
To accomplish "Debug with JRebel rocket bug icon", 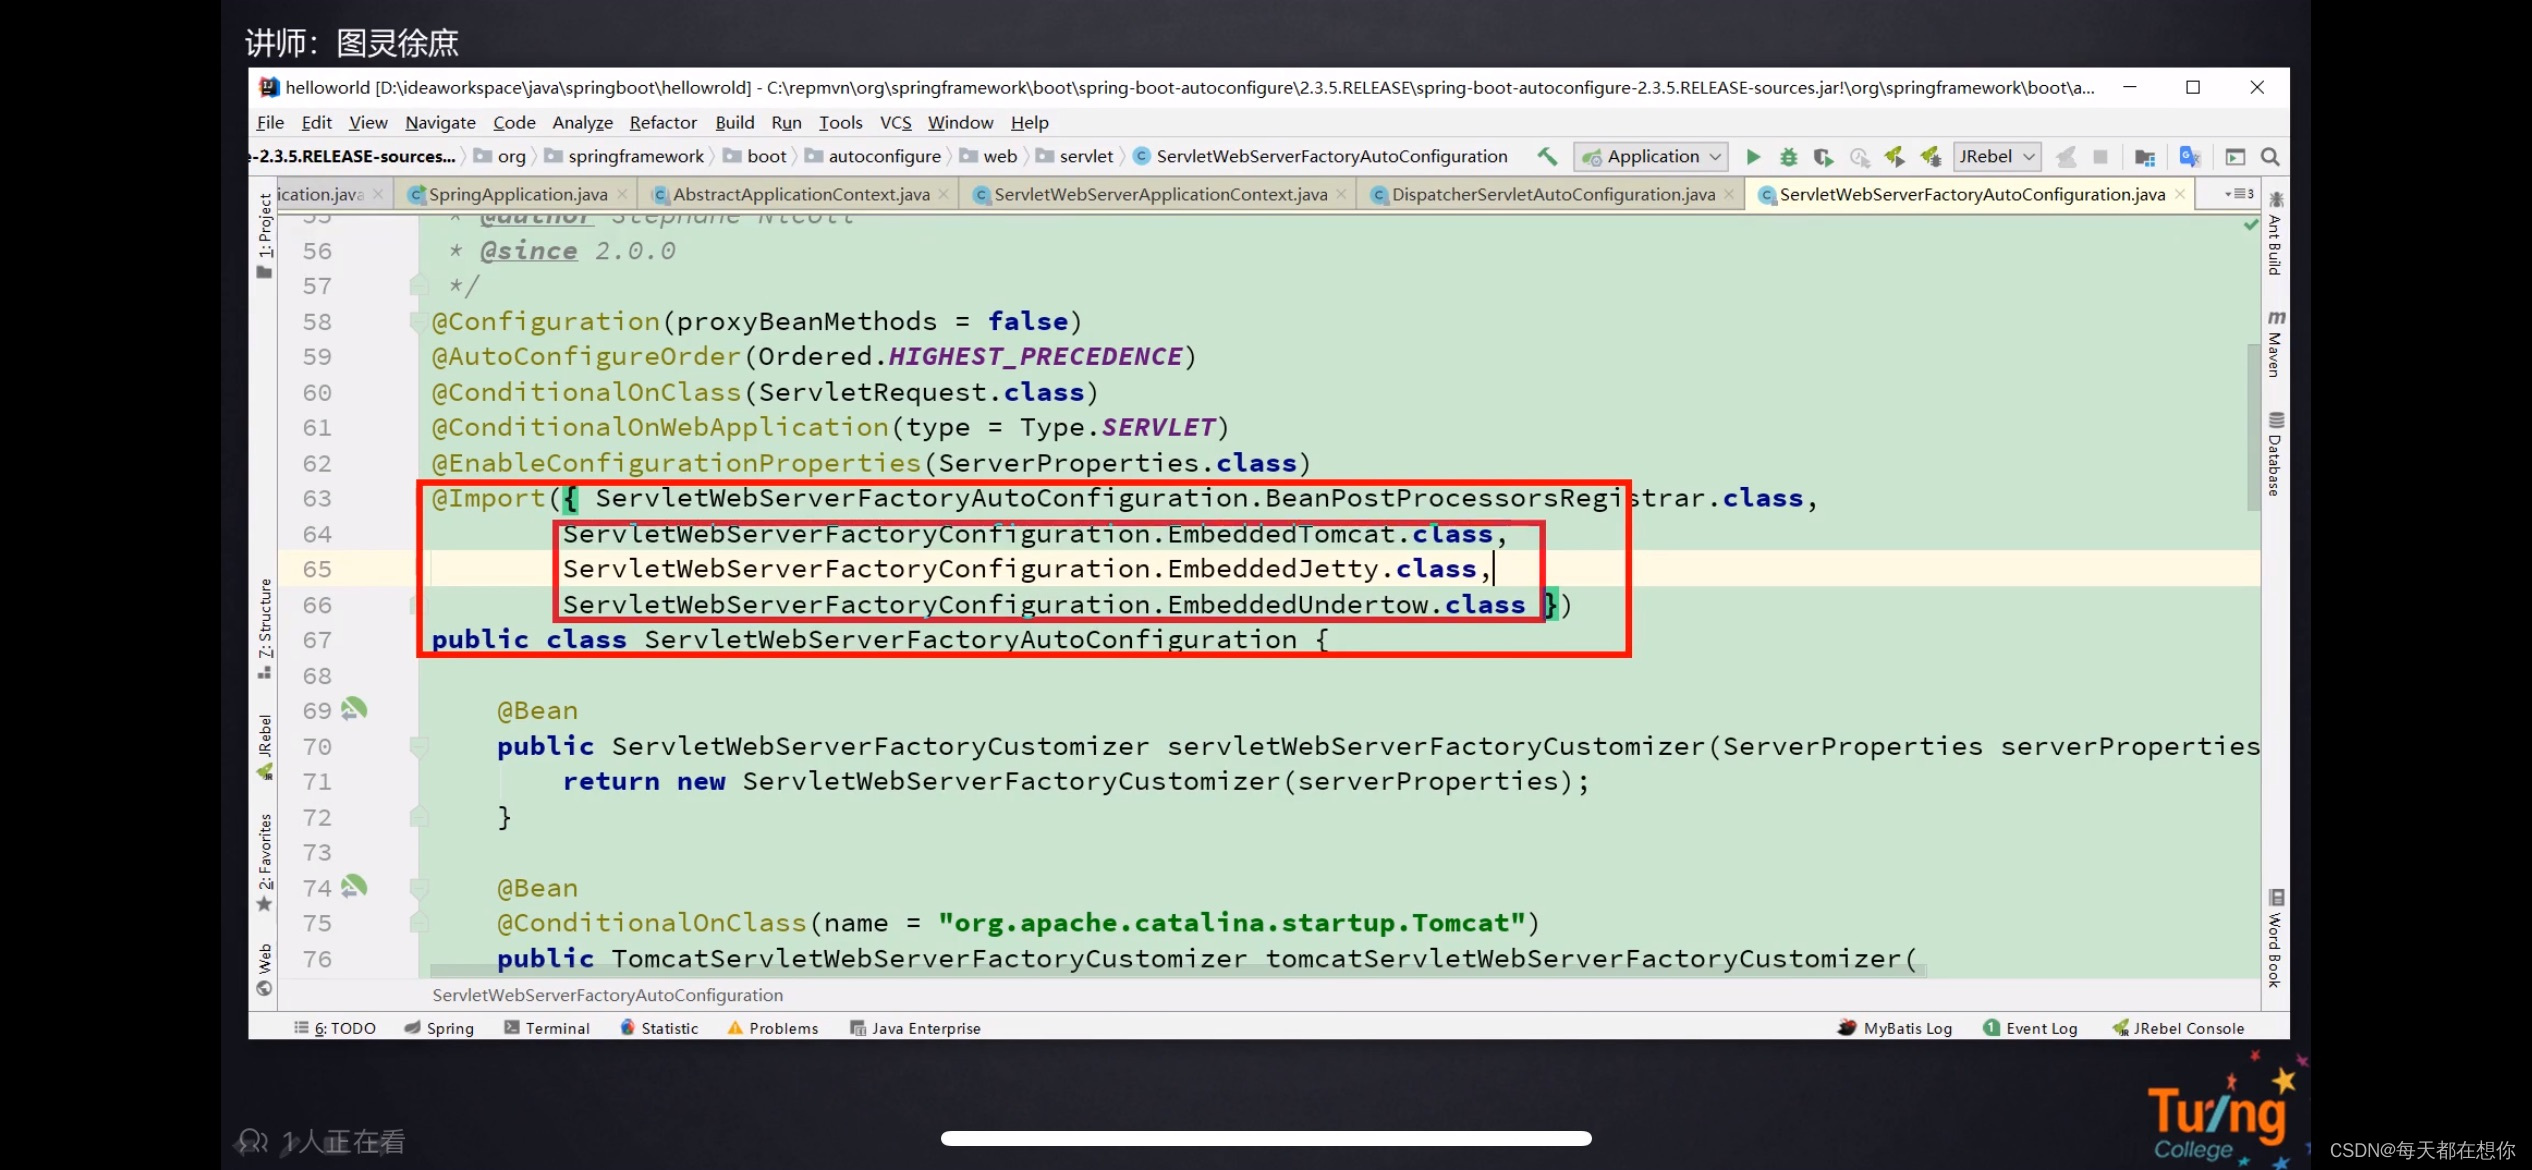I will point(1930,157).
